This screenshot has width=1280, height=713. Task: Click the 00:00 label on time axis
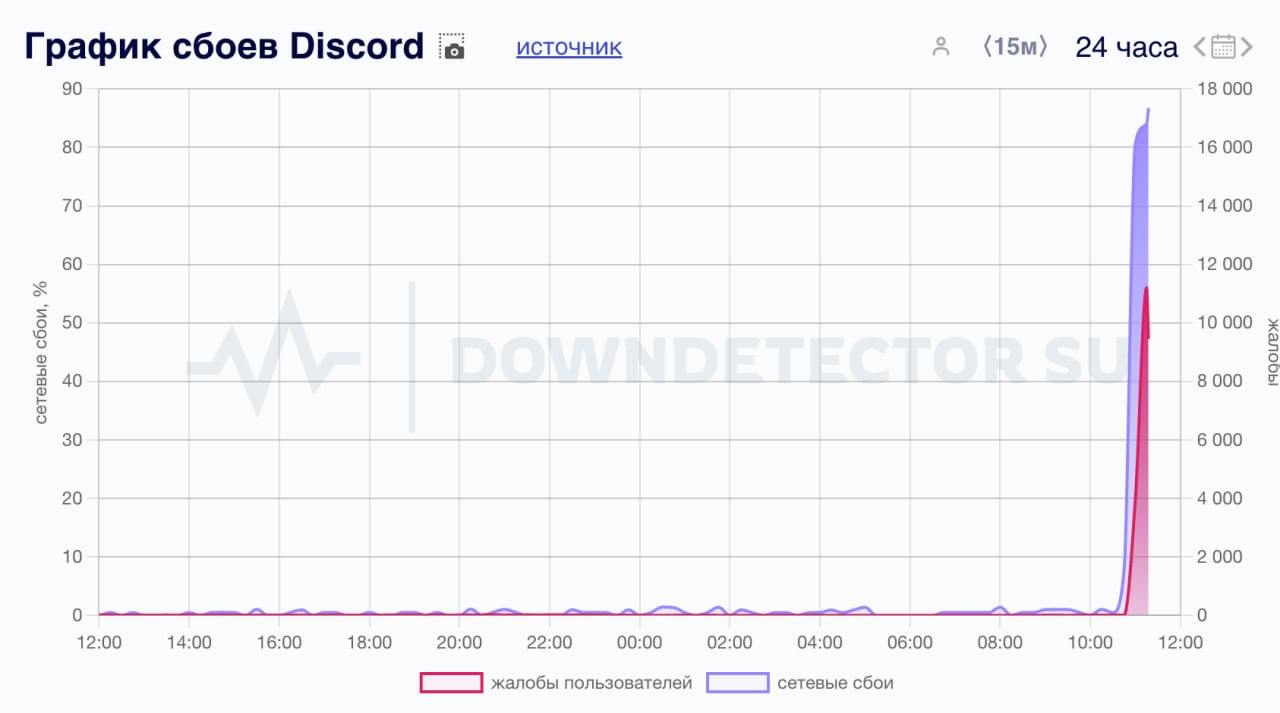[639, 642]
